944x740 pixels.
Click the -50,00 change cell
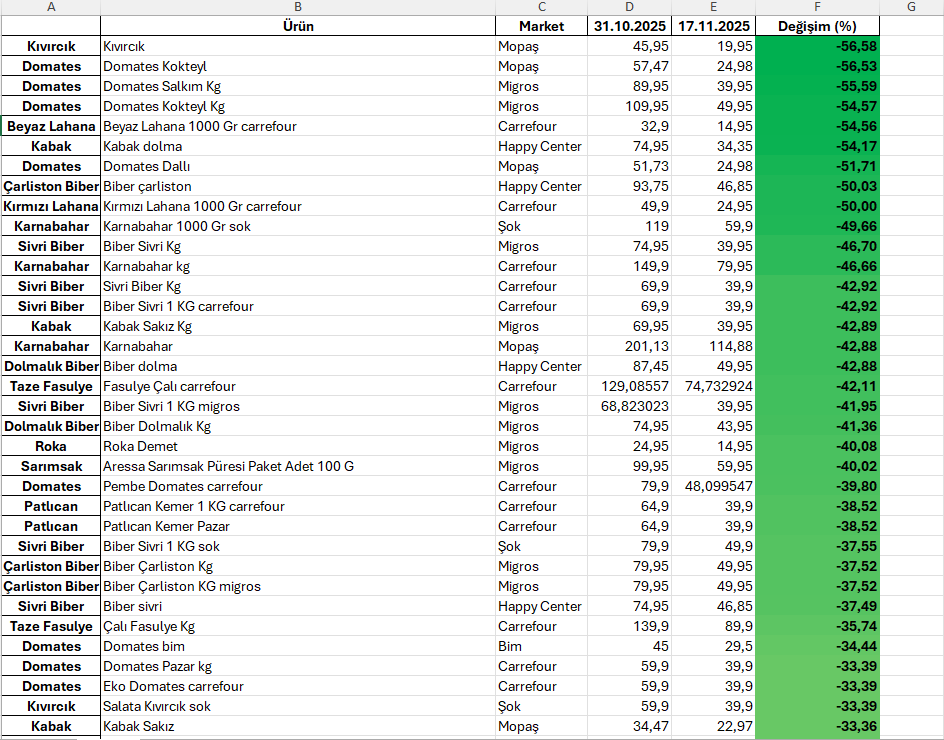click(818, 206)
